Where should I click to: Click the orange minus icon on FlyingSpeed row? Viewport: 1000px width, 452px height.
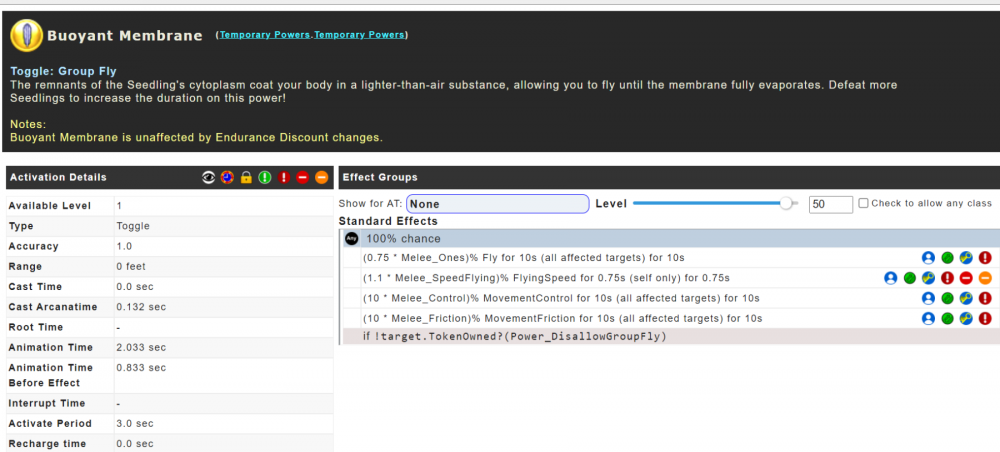pyautogui.click(x=985, y=278)
